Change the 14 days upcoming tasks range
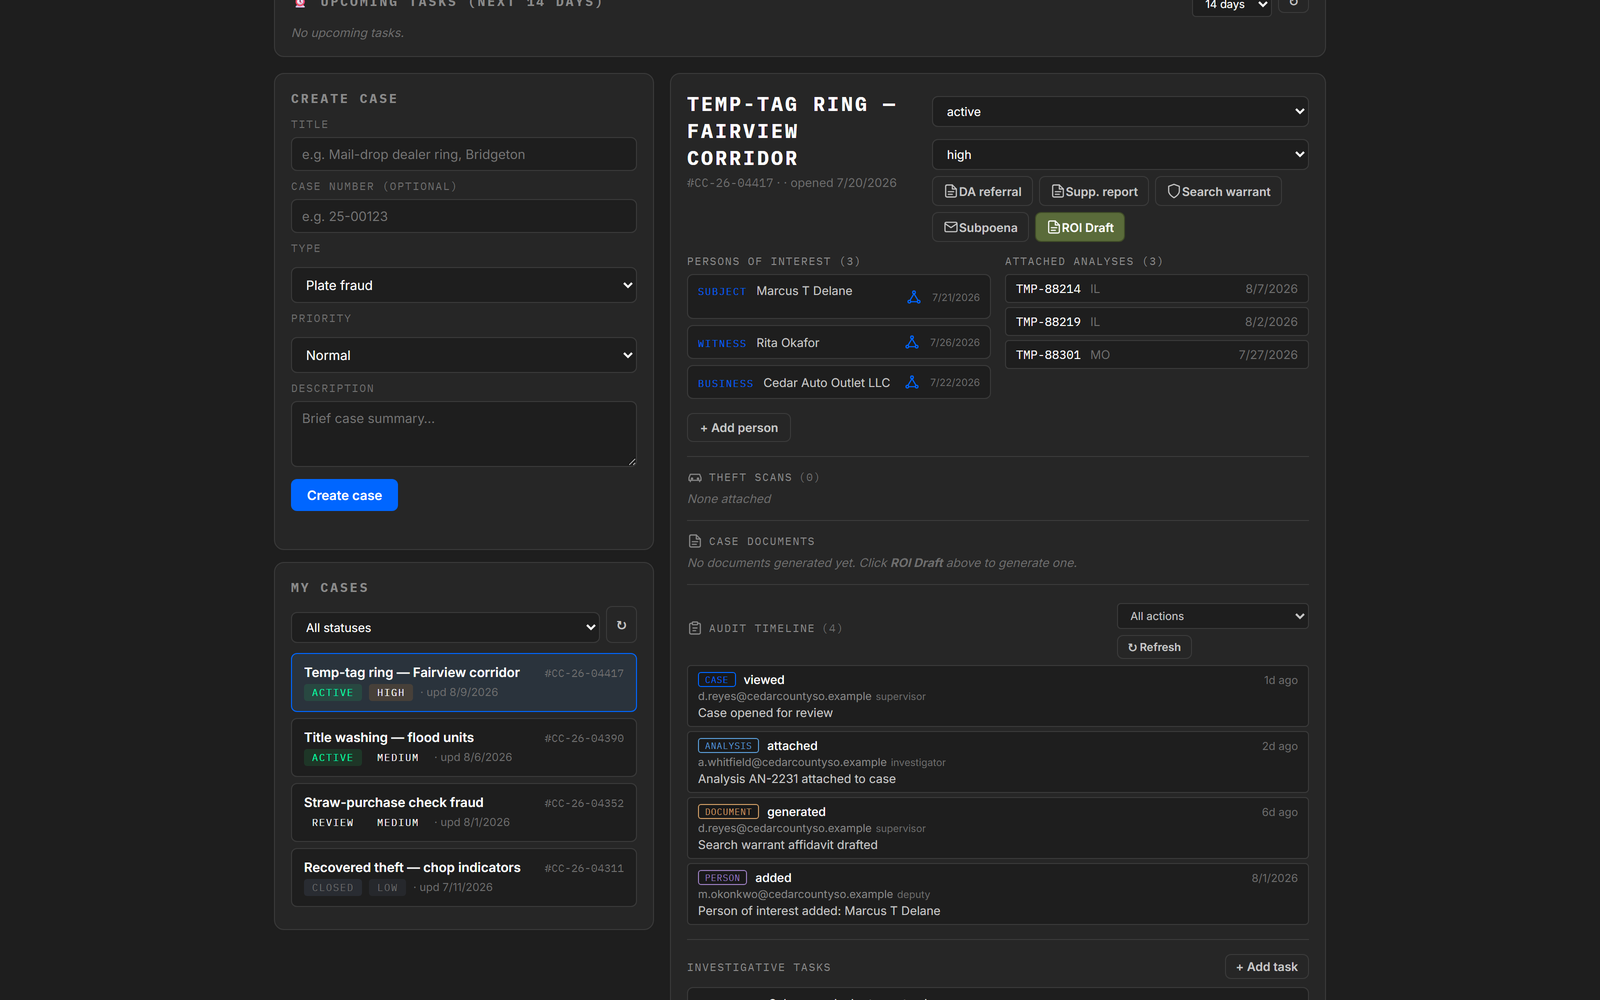This screenshot has width=1600, height=1000. click(1232, 5)
